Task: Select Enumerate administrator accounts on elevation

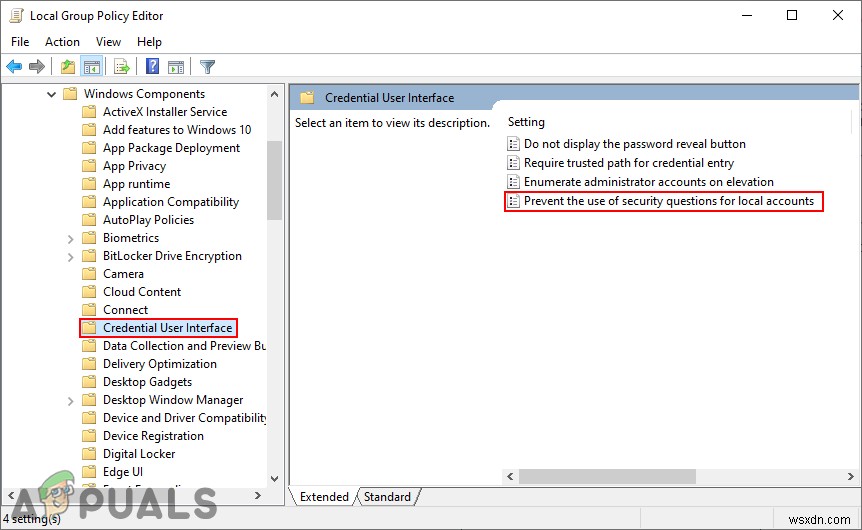Action: point(648,182)
